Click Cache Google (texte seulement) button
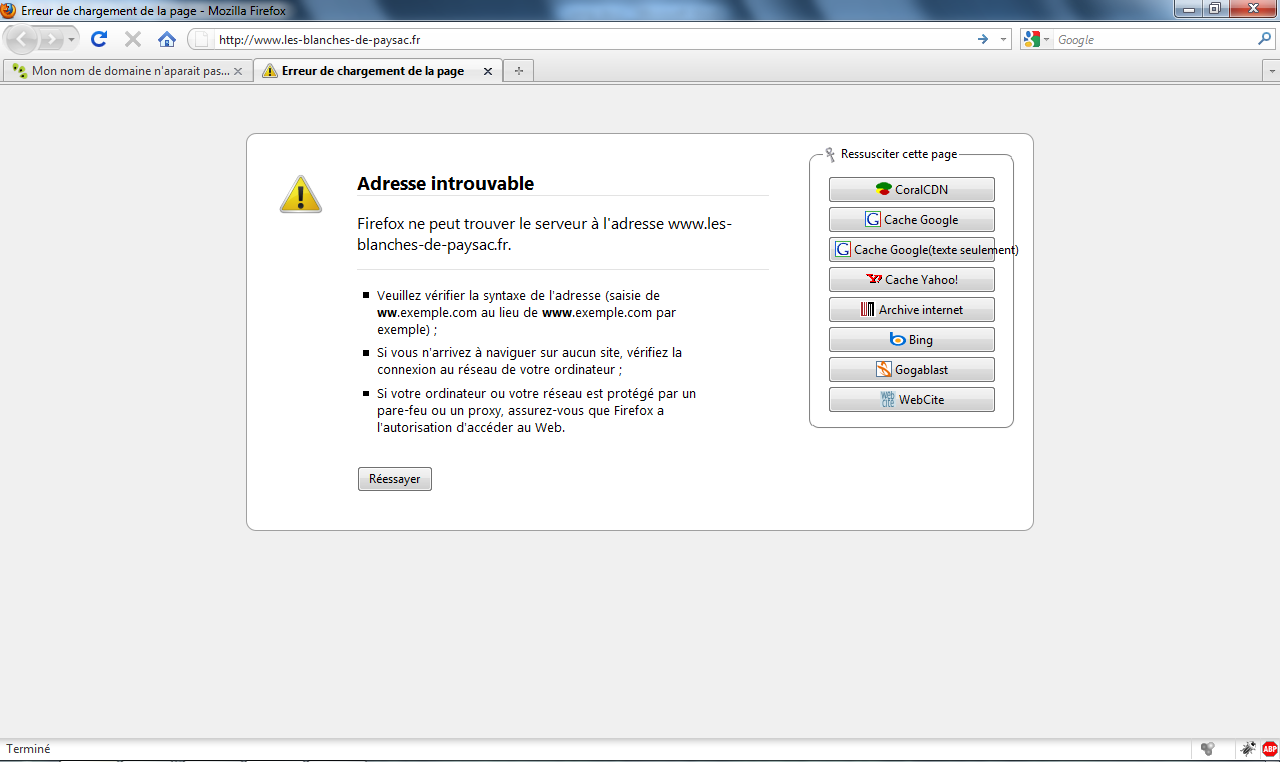This screenshot has width=1284, height=762. [912, 250]
